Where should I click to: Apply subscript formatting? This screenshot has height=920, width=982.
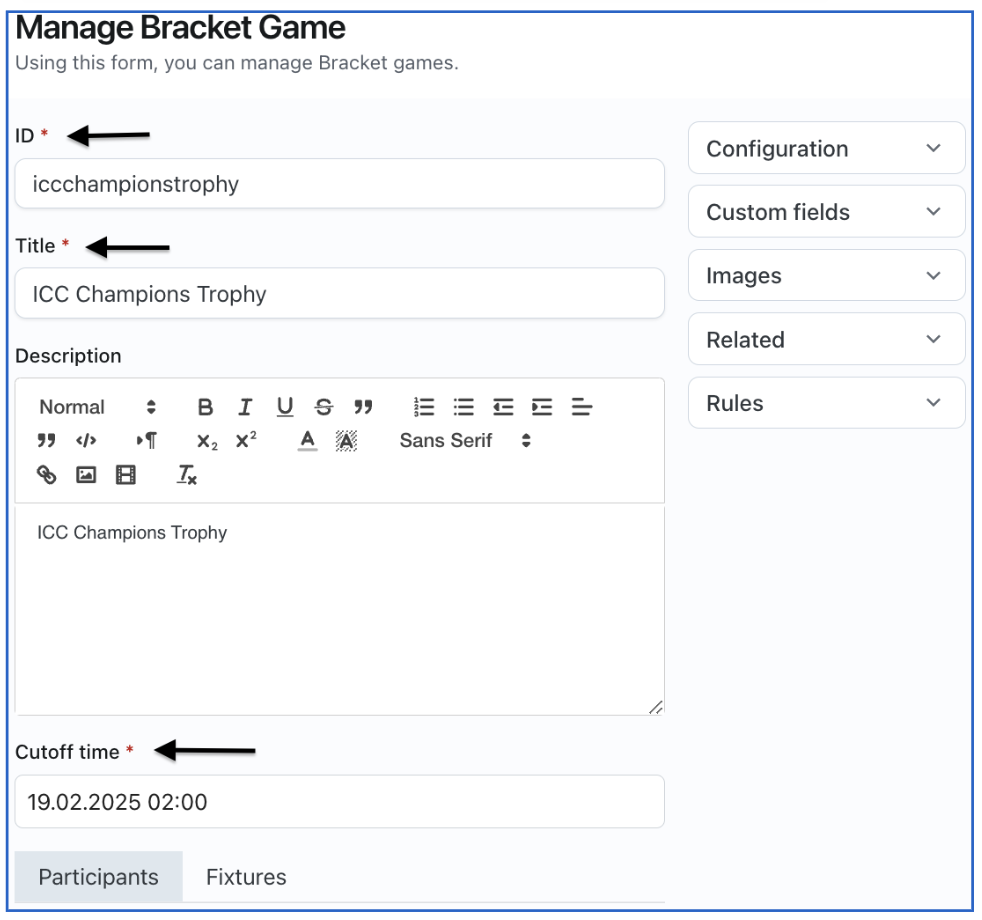pyautogui.click(x=207, y=442)
